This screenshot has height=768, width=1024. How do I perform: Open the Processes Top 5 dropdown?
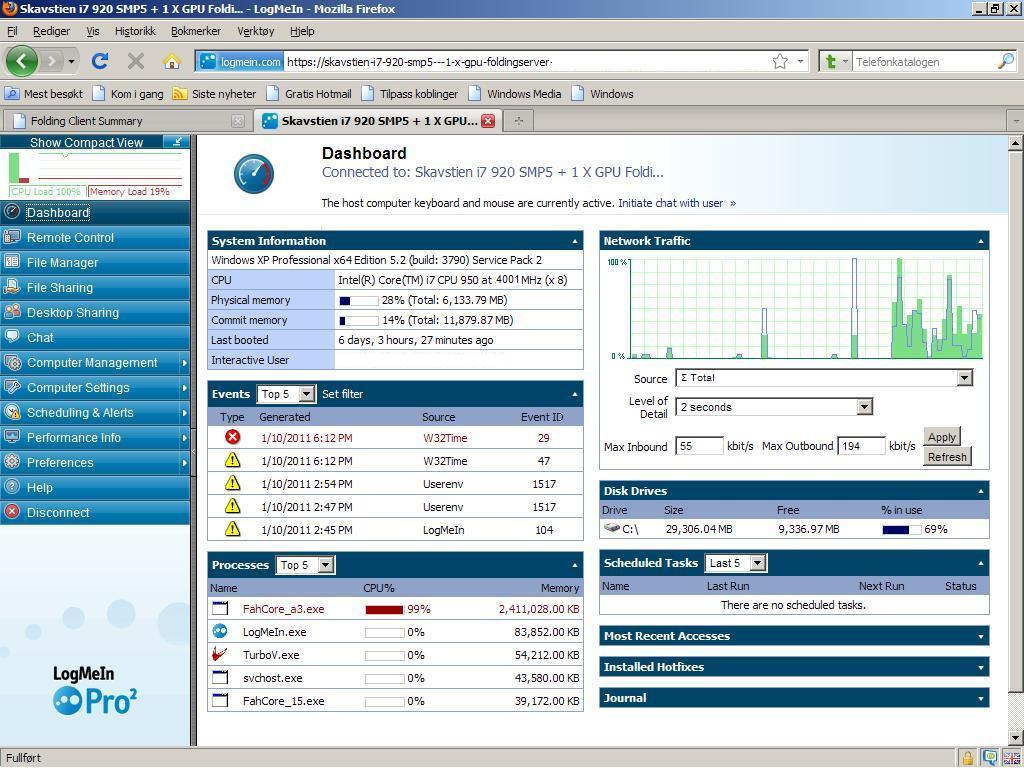pyautogui.click(x=306, y=565)
